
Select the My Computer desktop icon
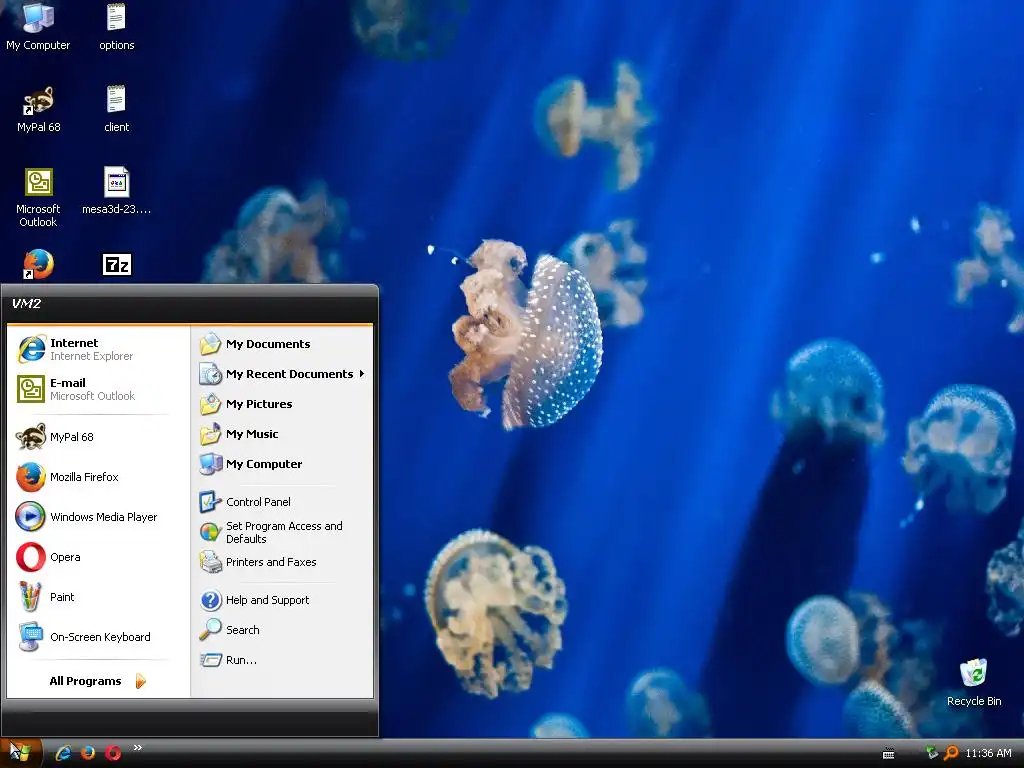pyautogui.click(x=38, y=26)
